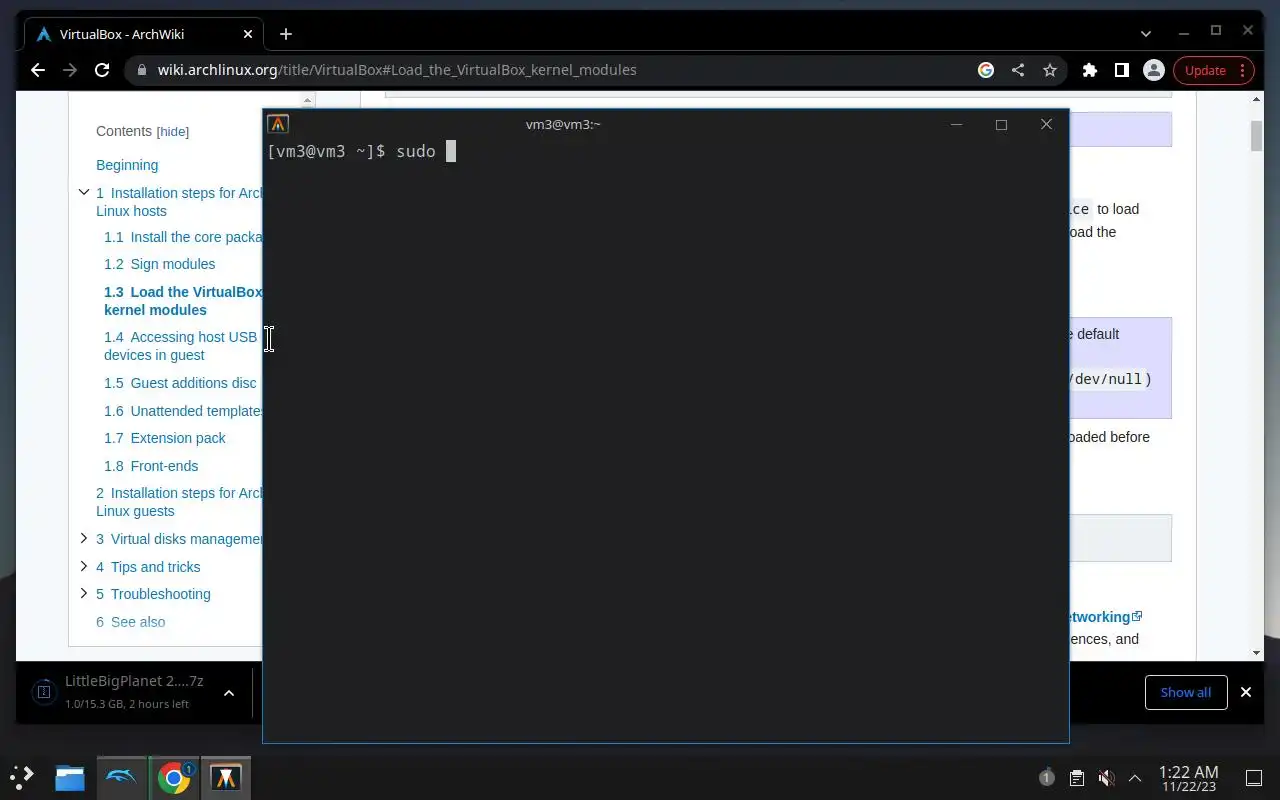Select the VirtualBox - ArchWiki tab
The height and width of the screenshot is (800, 1280).
(144, 34)
